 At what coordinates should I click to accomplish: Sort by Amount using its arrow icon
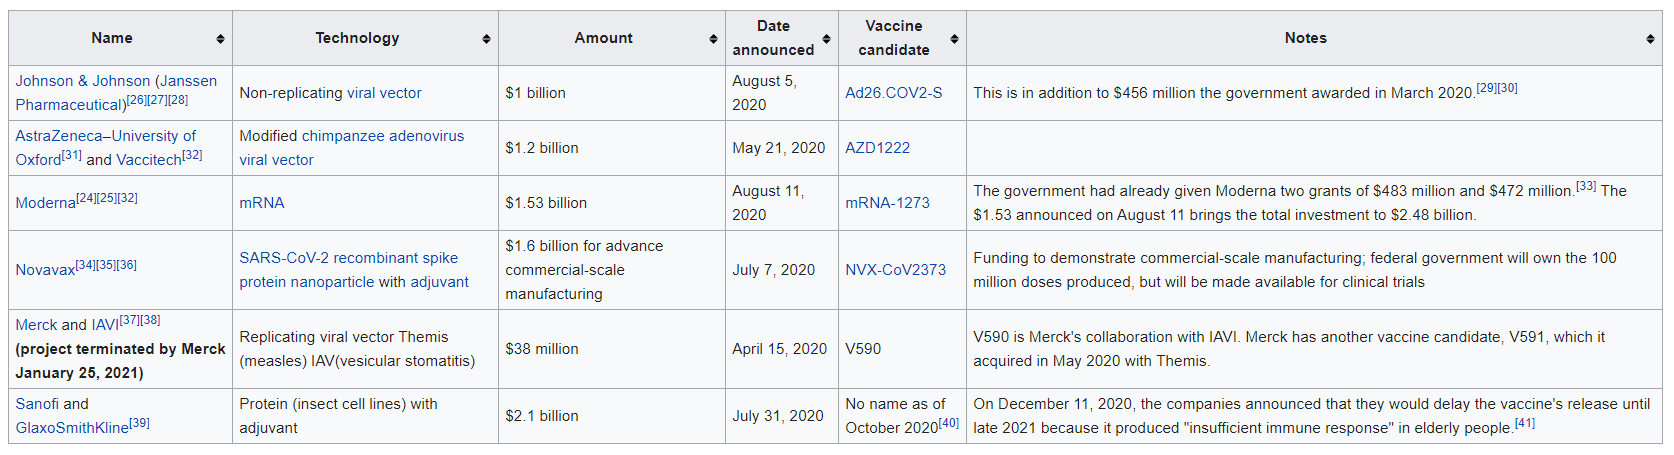pyautogui.click(x=713, y=39)
